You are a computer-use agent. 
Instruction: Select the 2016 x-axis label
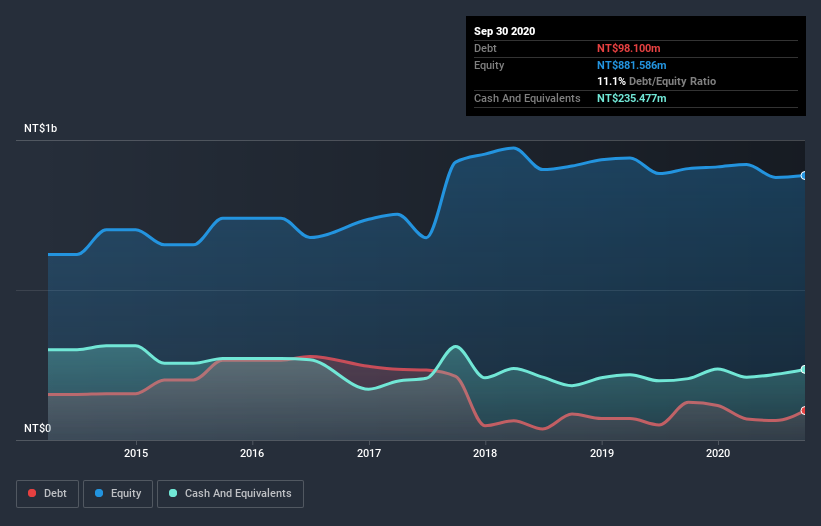click(252, 453)
